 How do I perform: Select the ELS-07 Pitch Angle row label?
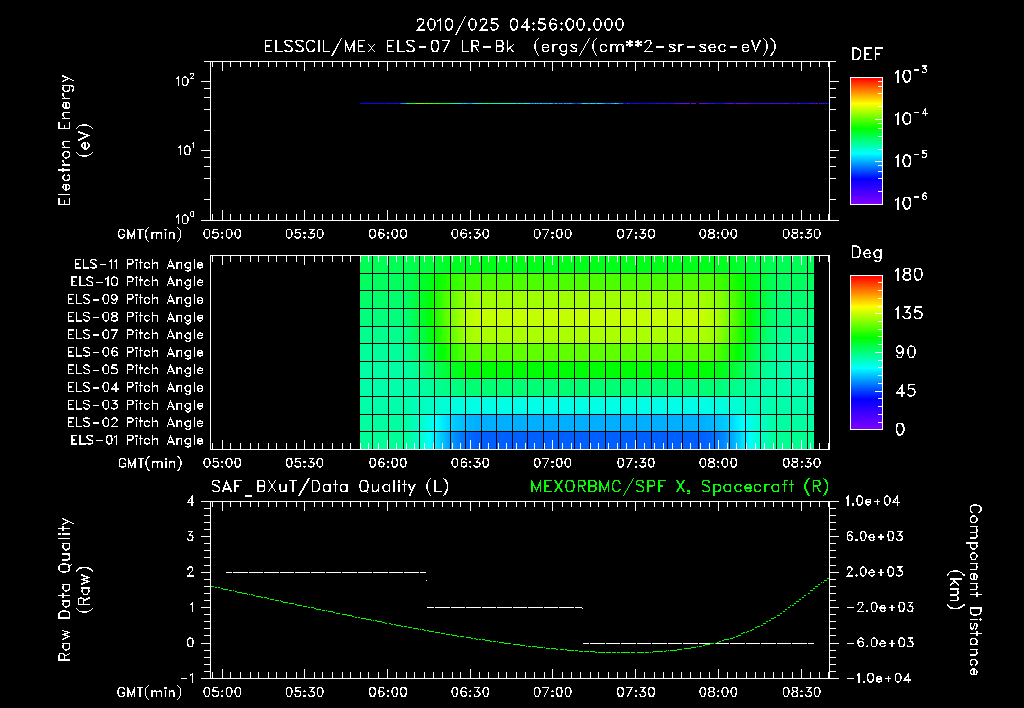point(135,334)
